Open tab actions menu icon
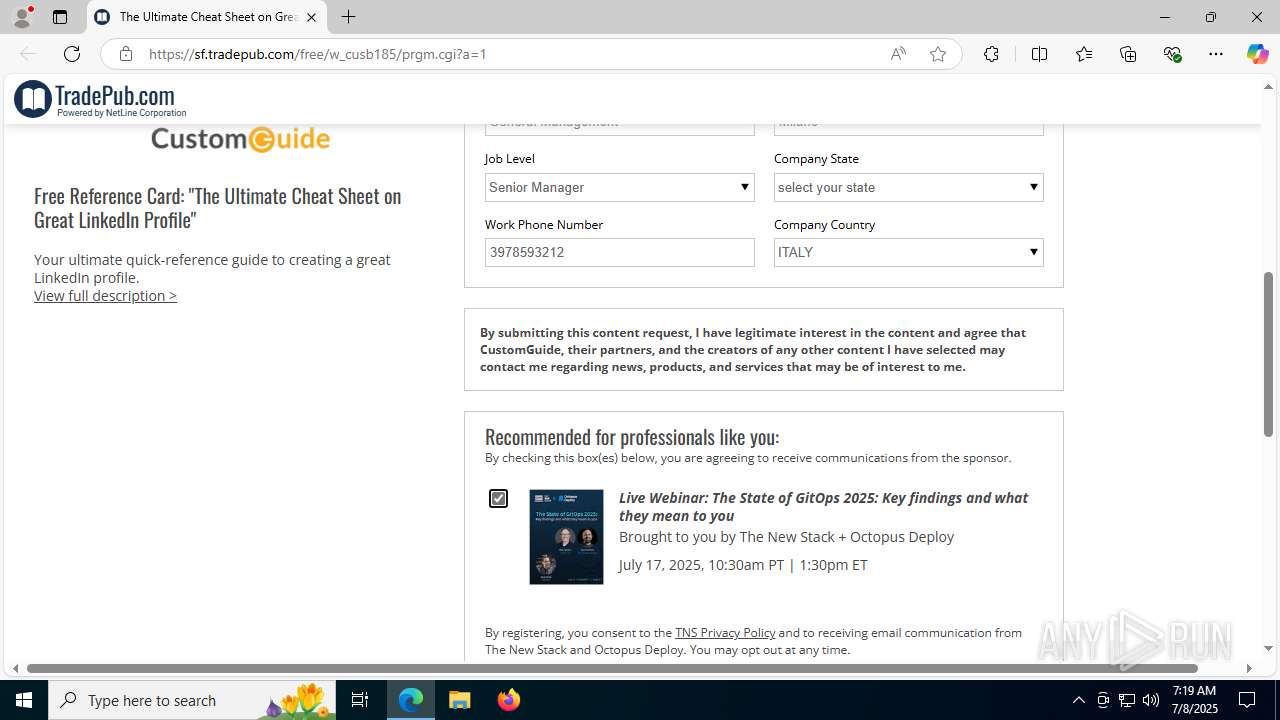 click(60, 17)
